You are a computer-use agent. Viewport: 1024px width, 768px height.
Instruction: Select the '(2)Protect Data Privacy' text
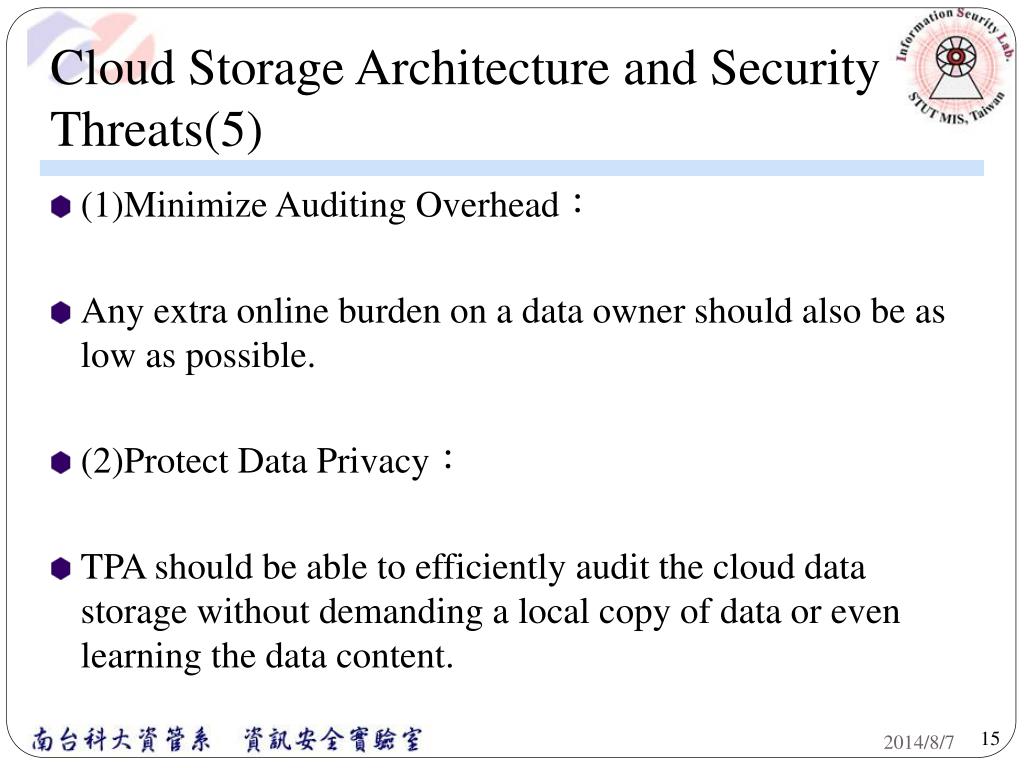click(x=255, y=461)
